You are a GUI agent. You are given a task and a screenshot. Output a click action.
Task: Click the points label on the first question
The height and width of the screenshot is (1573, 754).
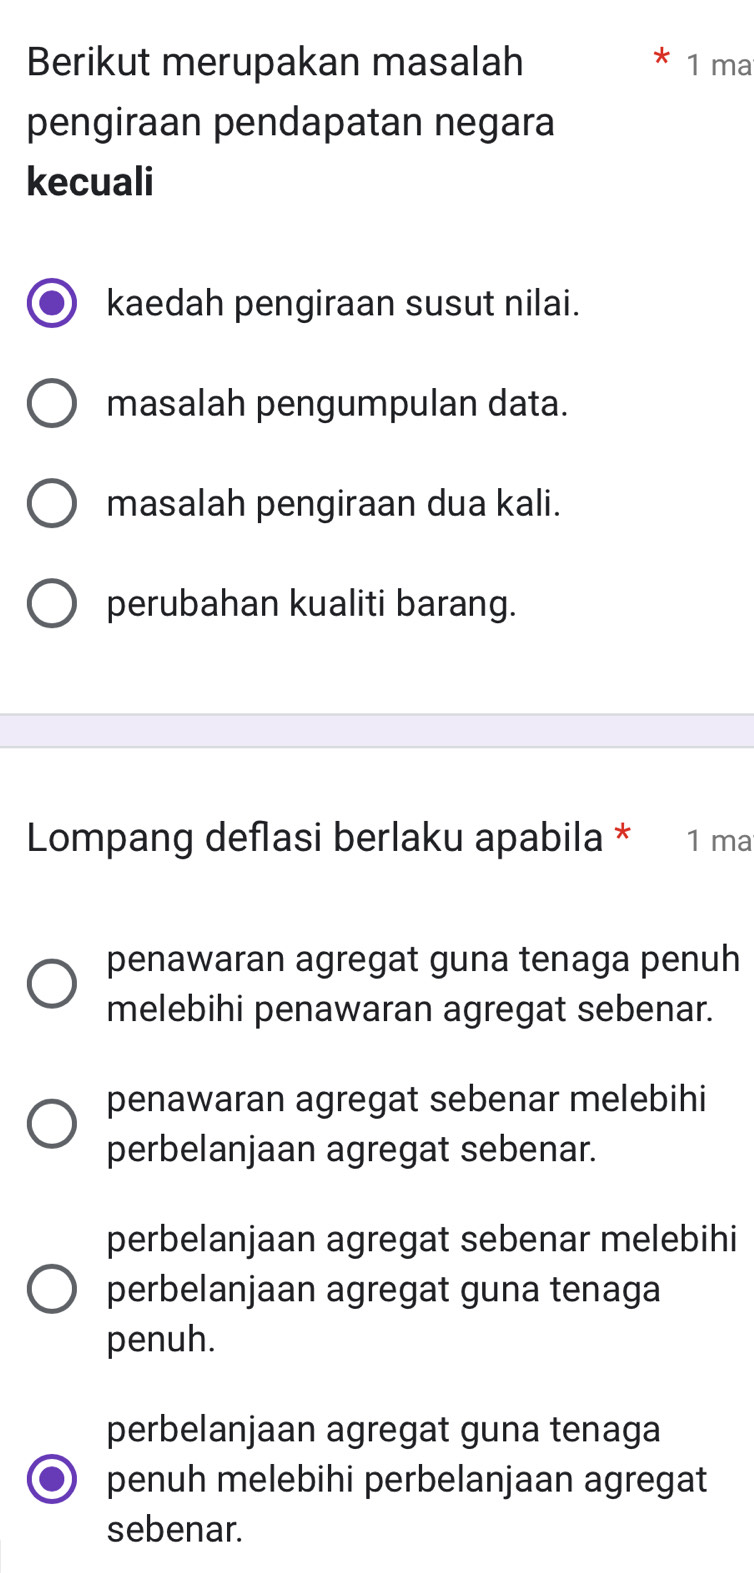click(718, 66)
